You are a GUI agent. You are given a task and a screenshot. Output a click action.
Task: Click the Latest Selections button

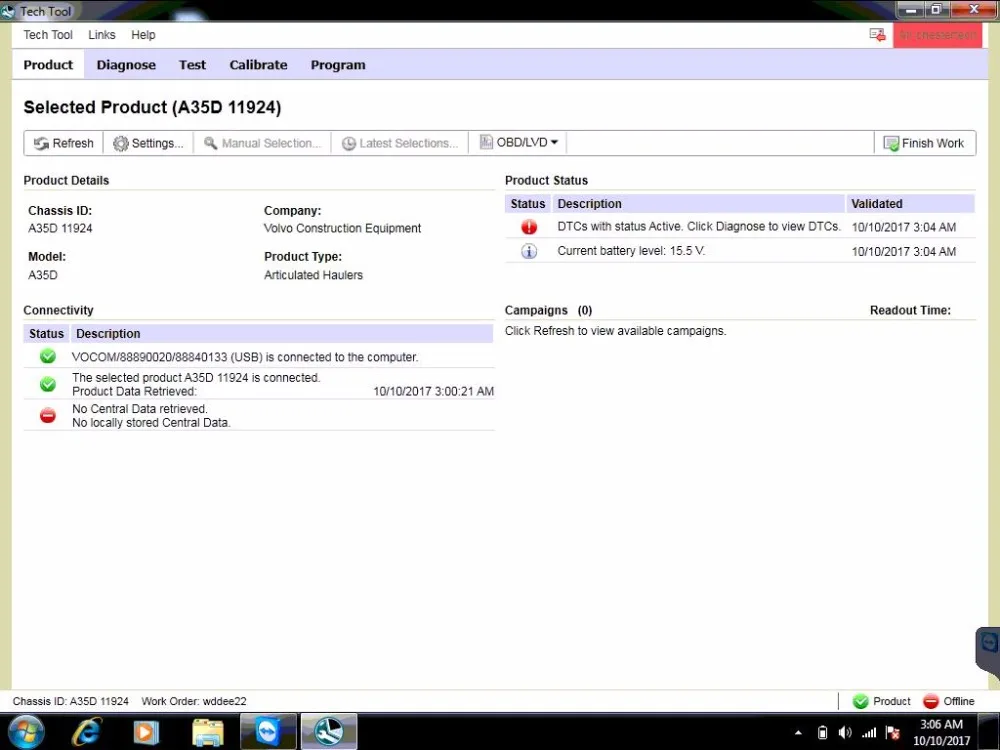(x=400, y=143)
